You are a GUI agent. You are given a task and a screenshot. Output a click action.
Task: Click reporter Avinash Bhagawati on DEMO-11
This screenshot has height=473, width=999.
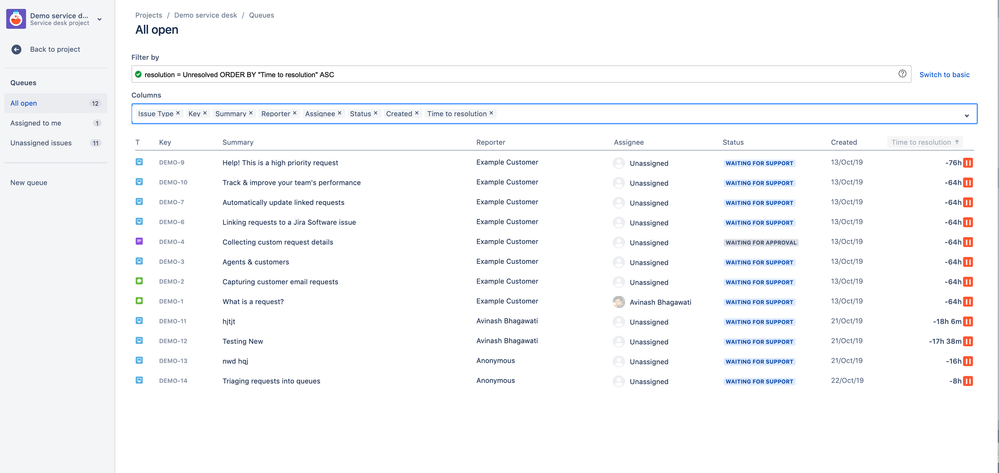pyautogui.click(x=507, y=321)
